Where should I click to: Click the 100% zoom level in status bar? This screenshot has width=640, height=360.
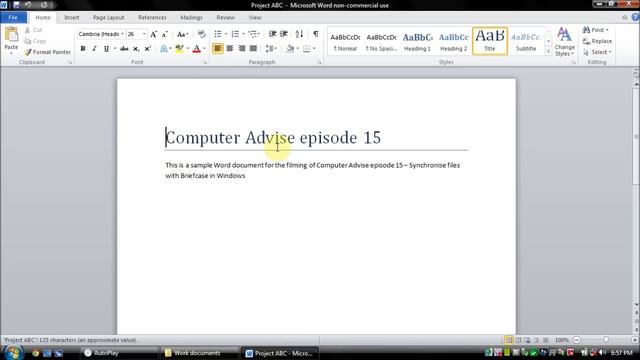562,340
